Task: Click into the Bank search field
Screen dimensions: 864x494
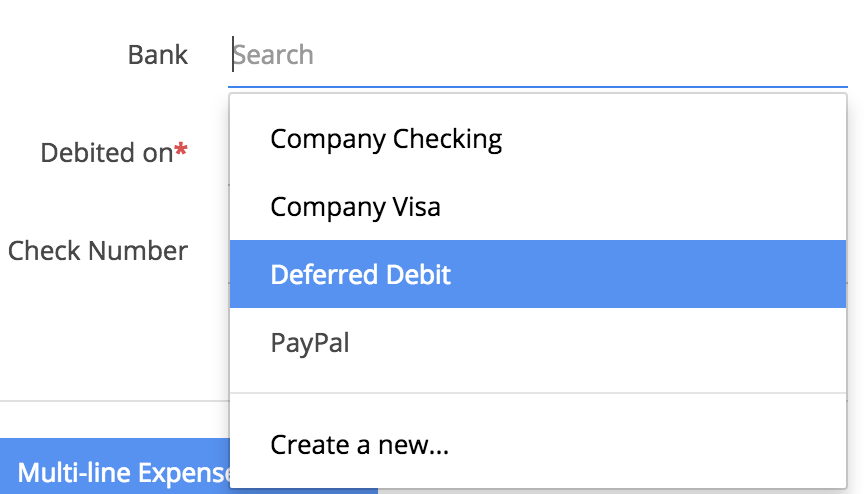Action: pos(538,55)
